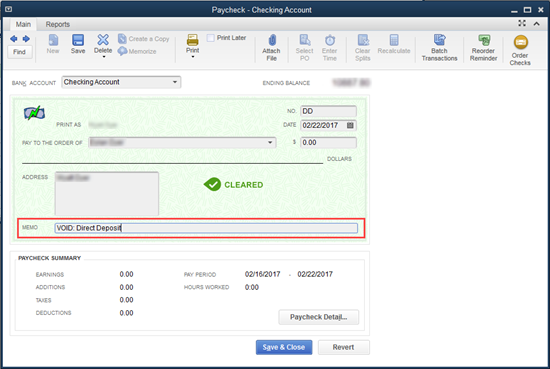Click the Memo field
550x369 pixels.
(x=206, y=228)
